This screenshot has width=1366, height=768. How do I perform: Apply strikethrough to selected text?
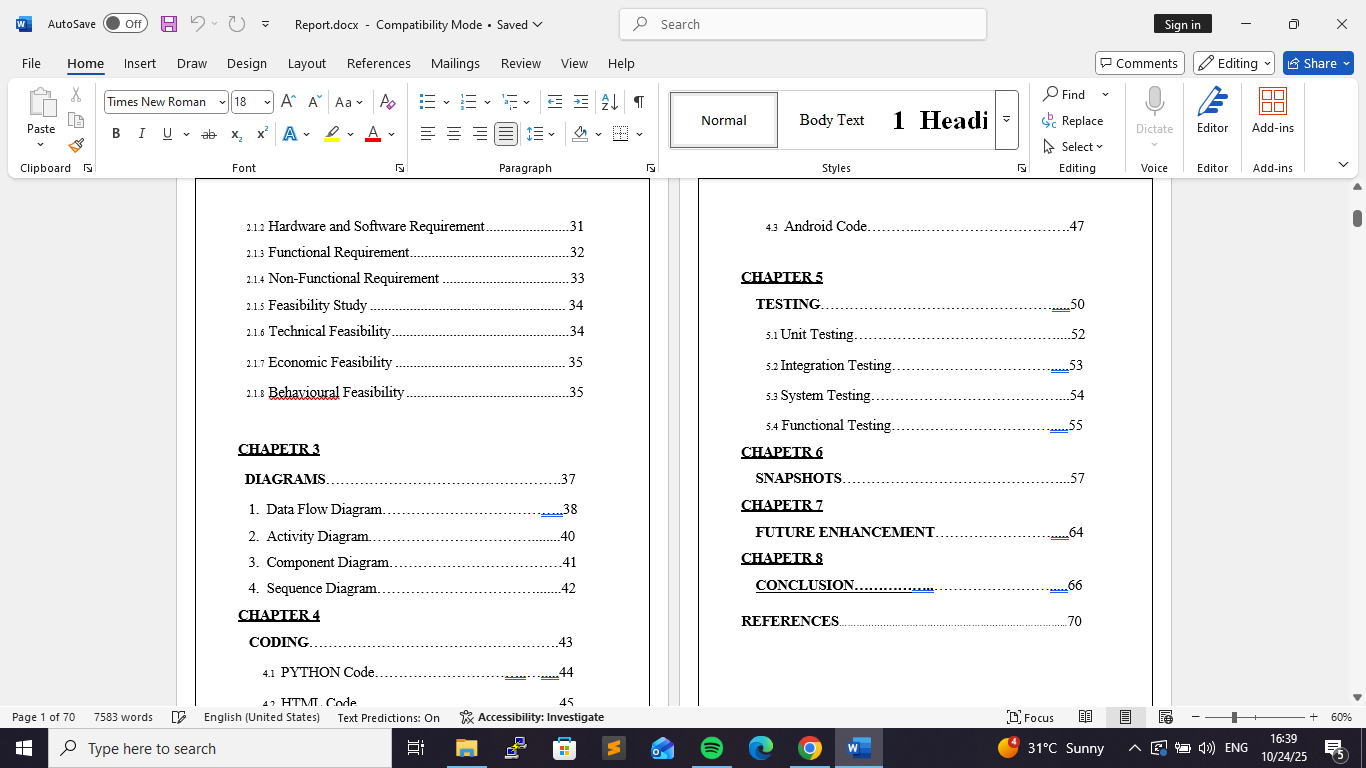[208, 134]
